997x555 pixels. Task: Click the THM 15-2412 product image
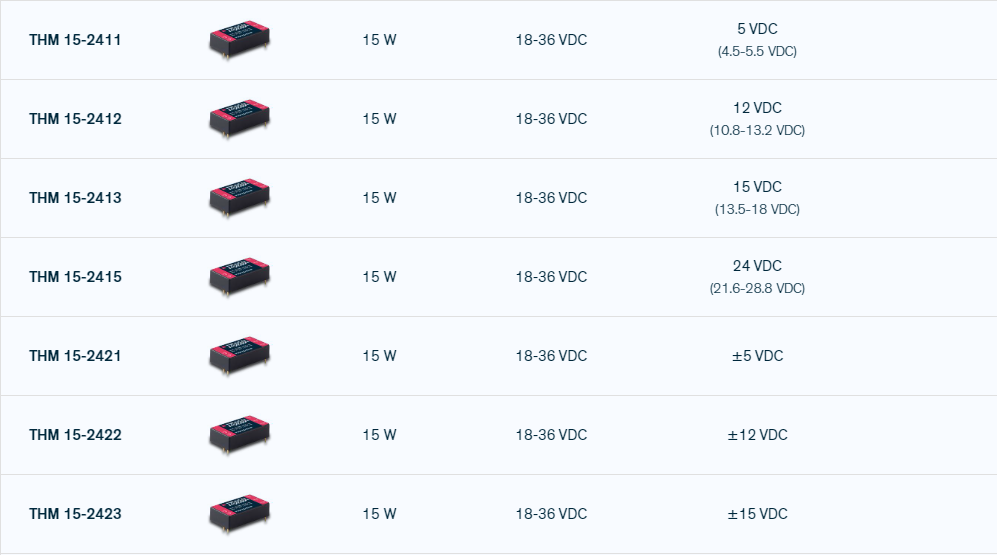coord(240,119)
